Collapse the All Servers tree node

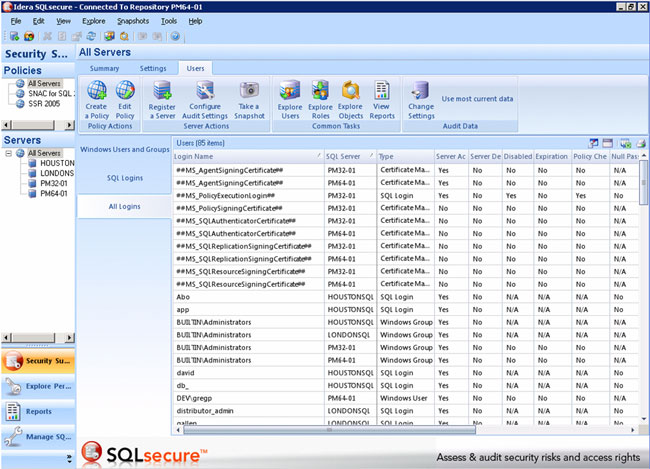coord(8,153)
